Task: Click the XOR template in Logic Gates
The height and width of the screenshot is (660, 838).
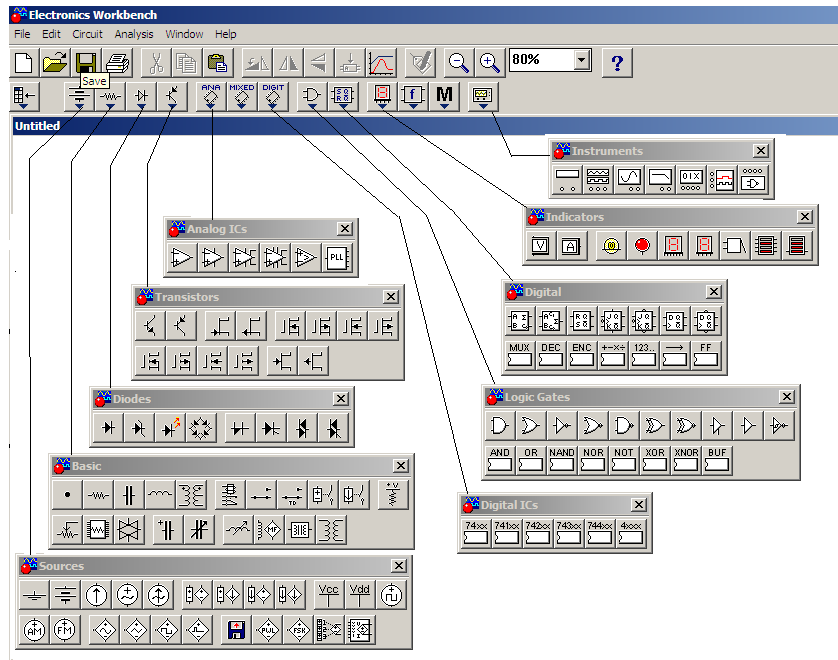Action: 655,460
